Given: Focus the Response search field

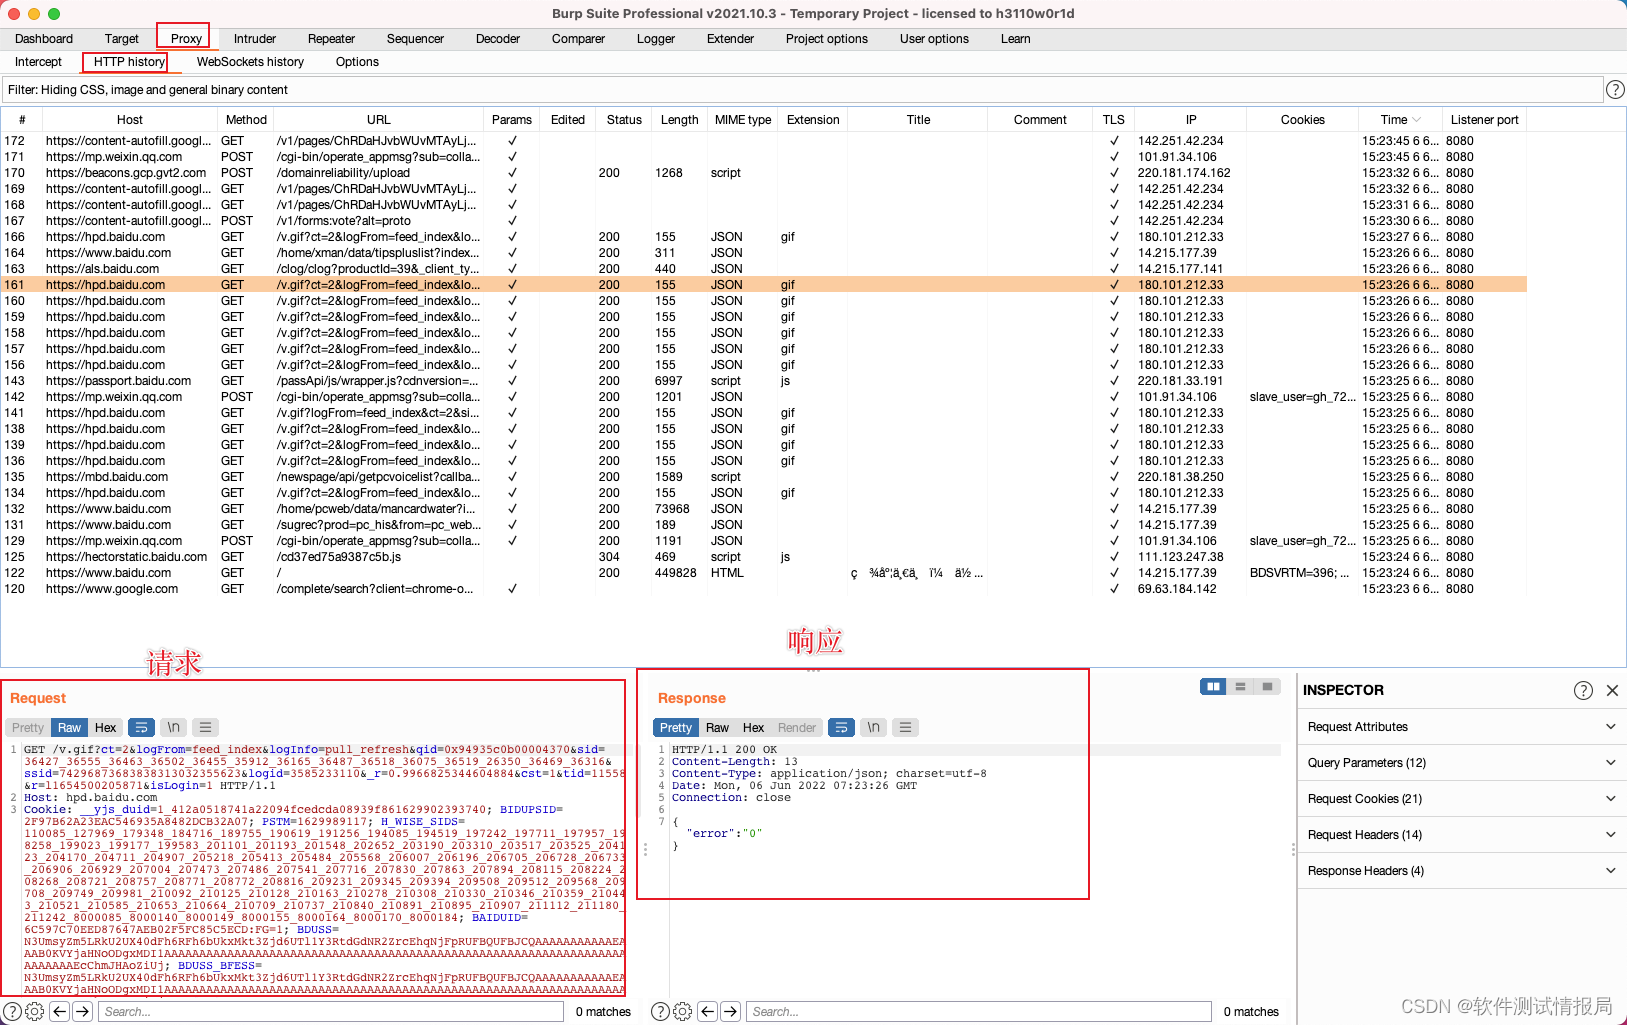Looking at the screenshot, I should coord(979,1012).
